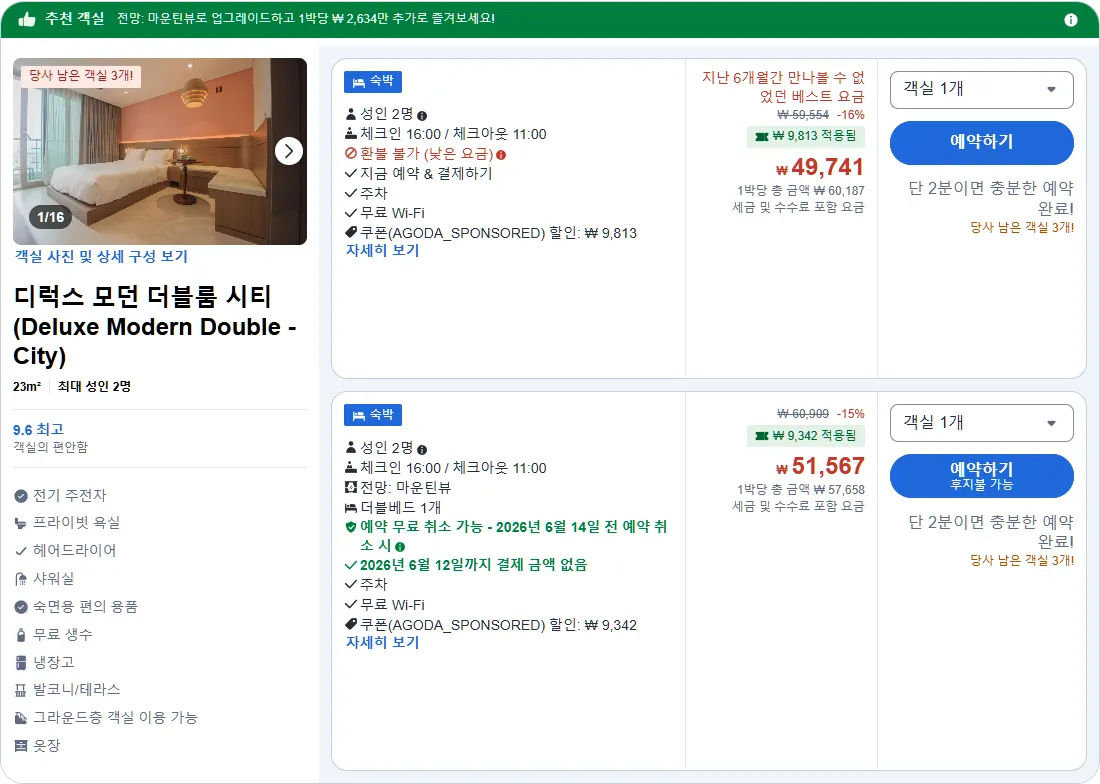Click the 샤워실 shower icon
The height and width of the screenshot is (784, 1100).
click(x=21, y=579)
